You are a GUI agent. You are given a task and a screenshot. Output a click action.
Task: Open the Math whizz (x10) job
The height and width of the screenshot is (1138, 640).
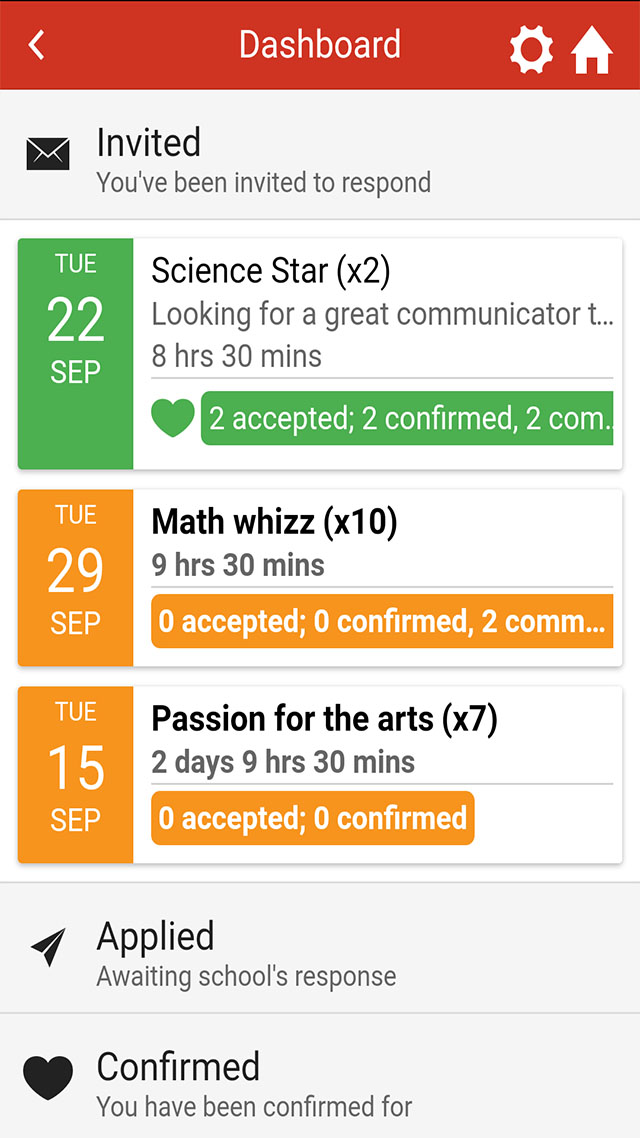[x=274, y=521]
